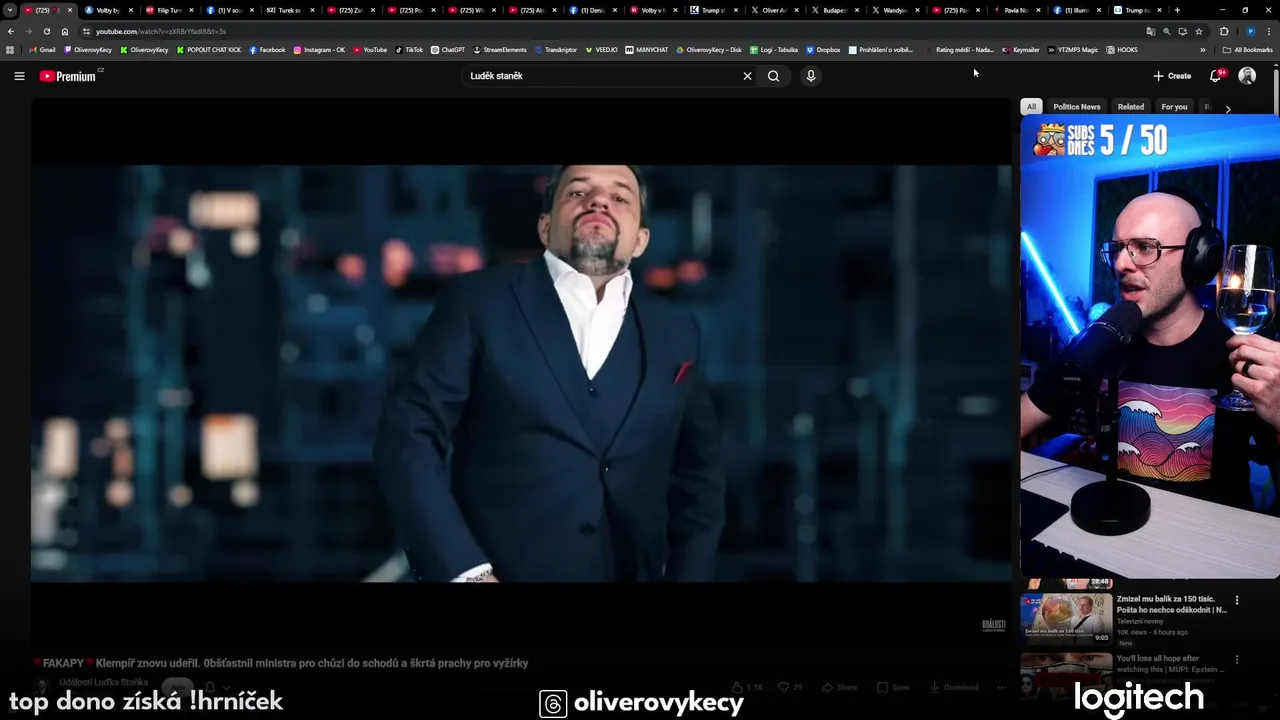Open the Create upload menu
The image size is (1280, 720).
1172,76
